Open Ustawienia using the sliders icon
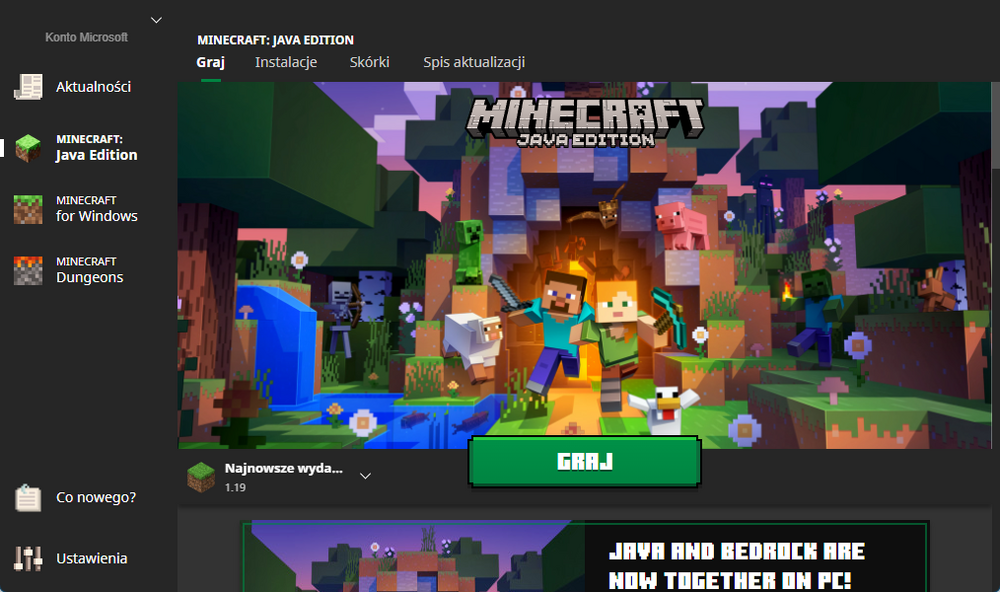This screenshot has height=592, width=1000. (x=27, y=558)
